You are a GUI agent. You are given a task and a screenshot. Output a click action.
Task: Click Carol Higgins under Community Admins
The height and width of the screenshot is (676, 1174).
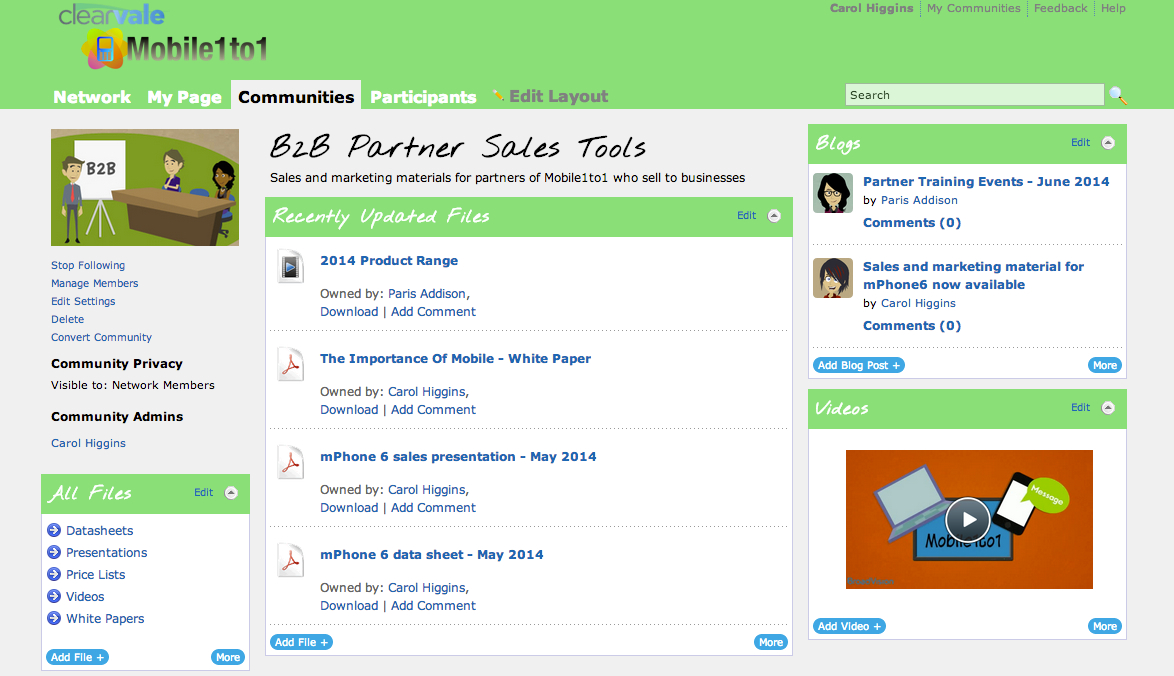[x=88, y=443]
